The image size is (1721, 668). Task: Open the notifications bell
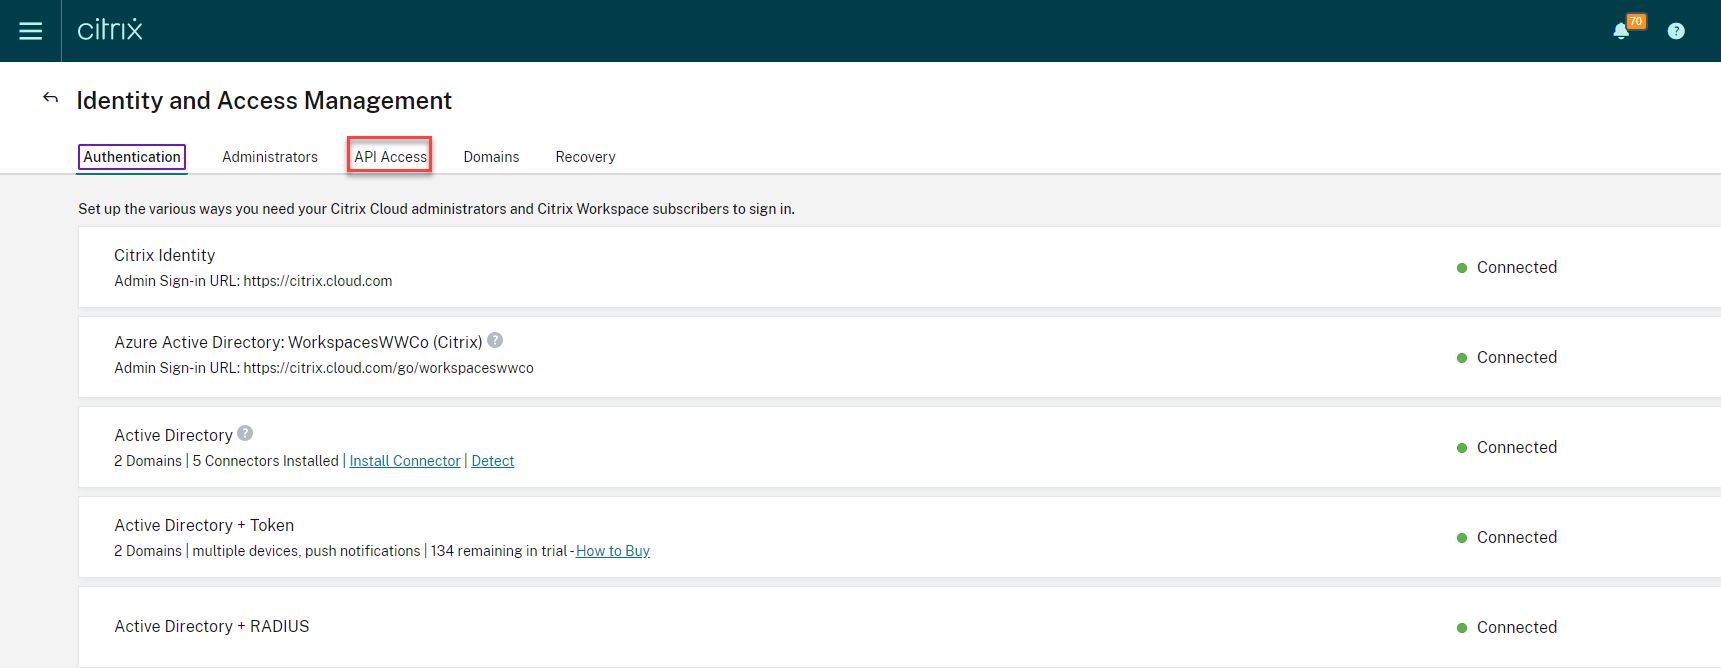point(1620,32)
